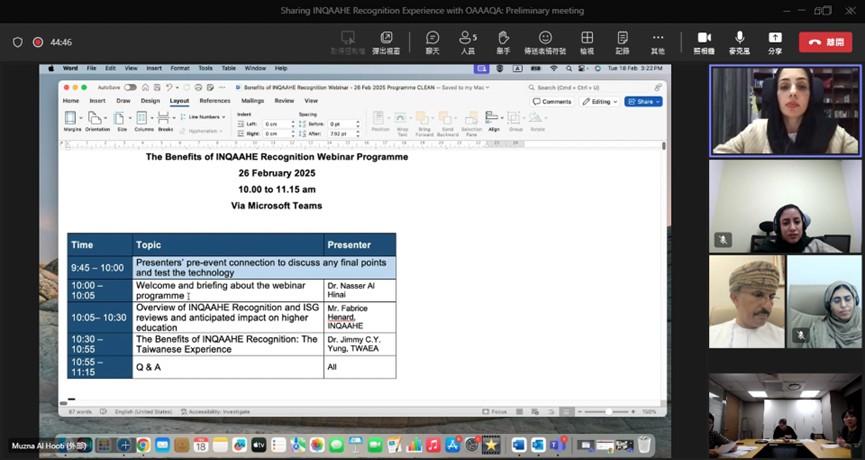
Task: Click the zoom in plus button
Action: point(633,411)
